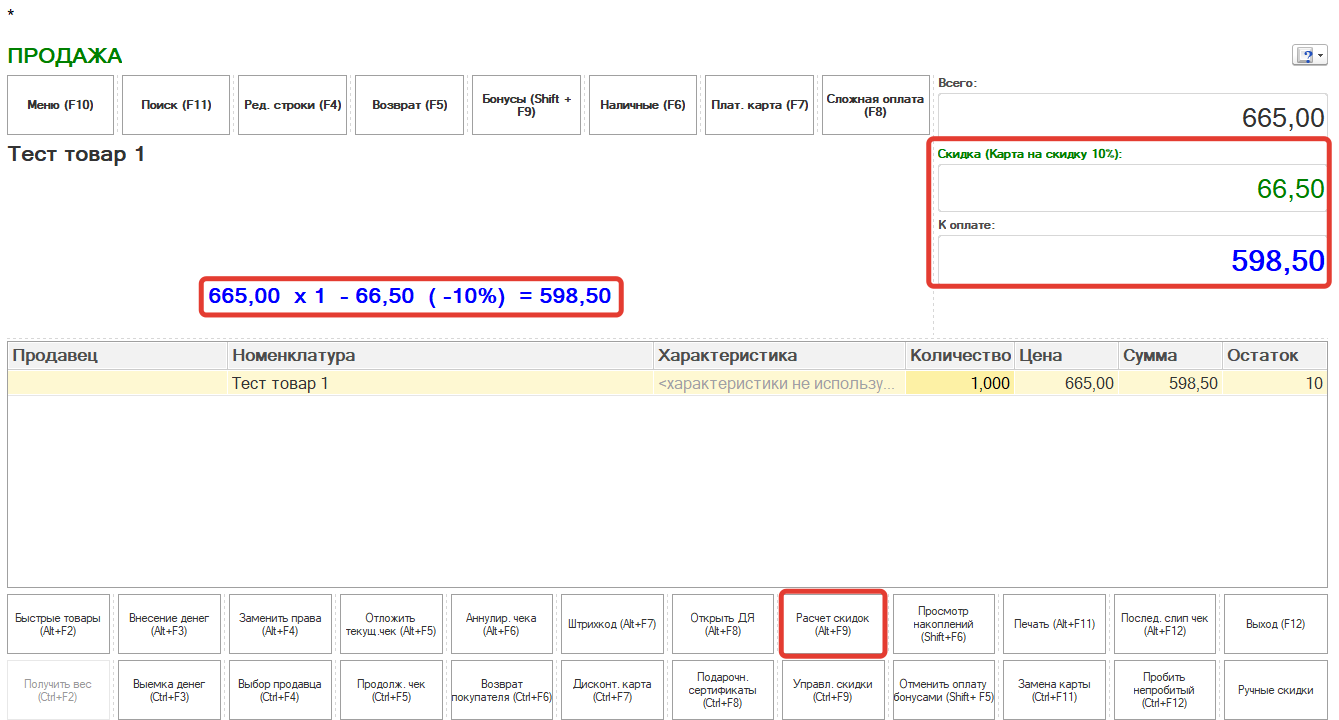Viewport: 1339px width, 720px height.
Task: Click Подарочн. сертификаты (Ctrl+F8)
Action: click(x=722, y=690)
